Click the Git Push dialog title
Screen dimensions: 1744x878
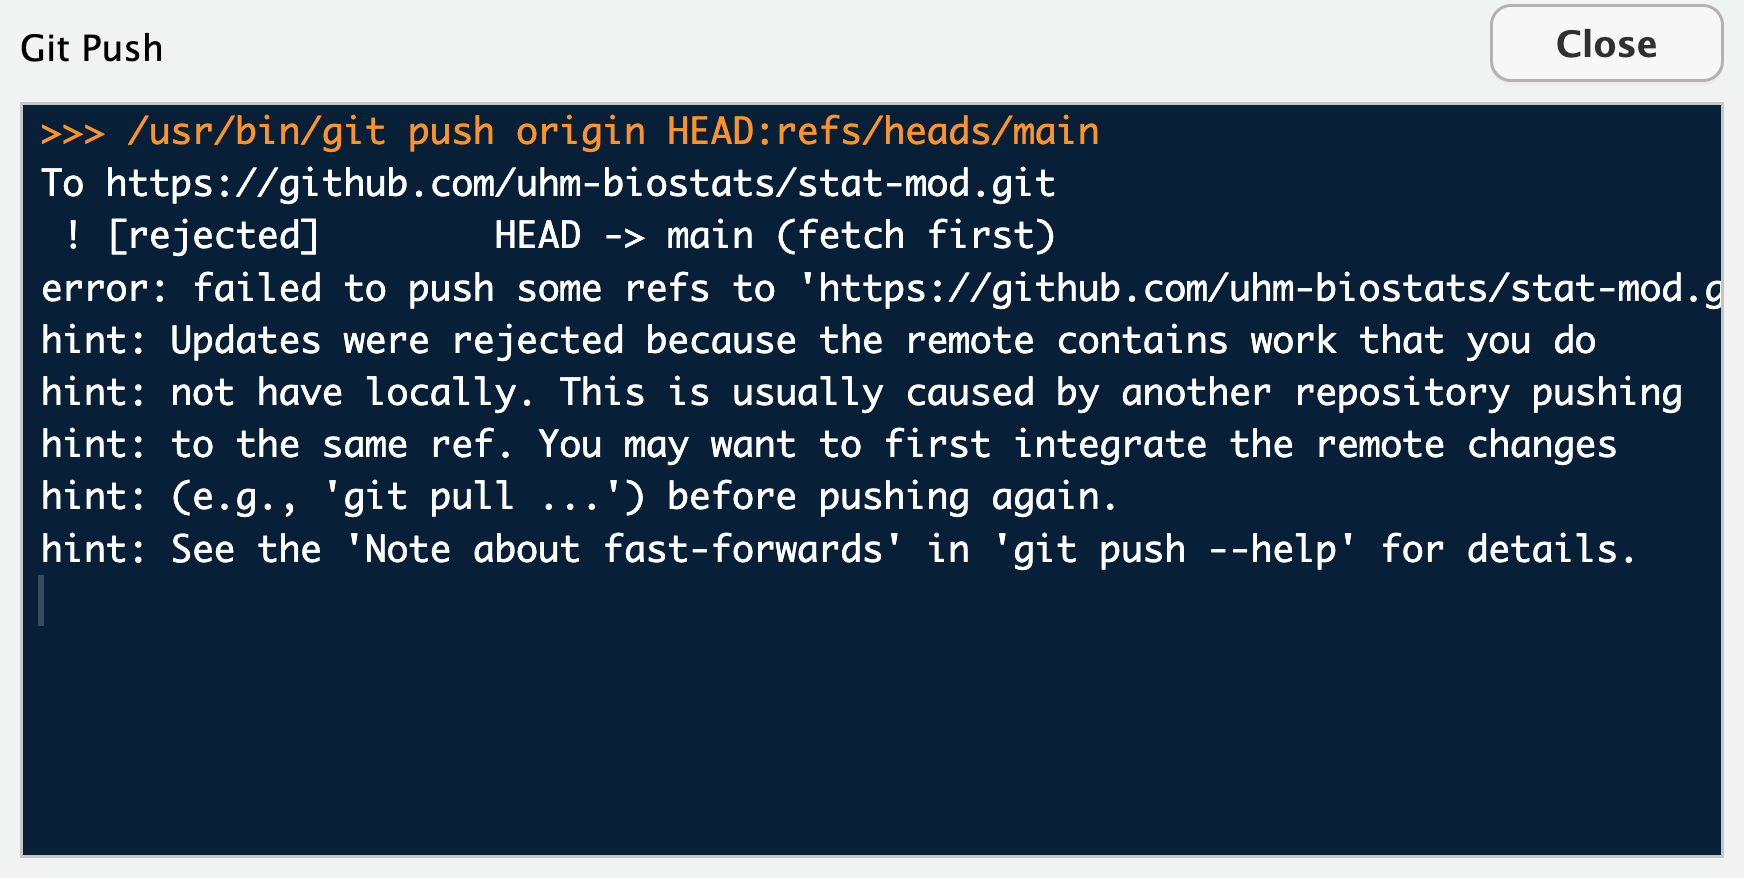click(x=92, y=48)
